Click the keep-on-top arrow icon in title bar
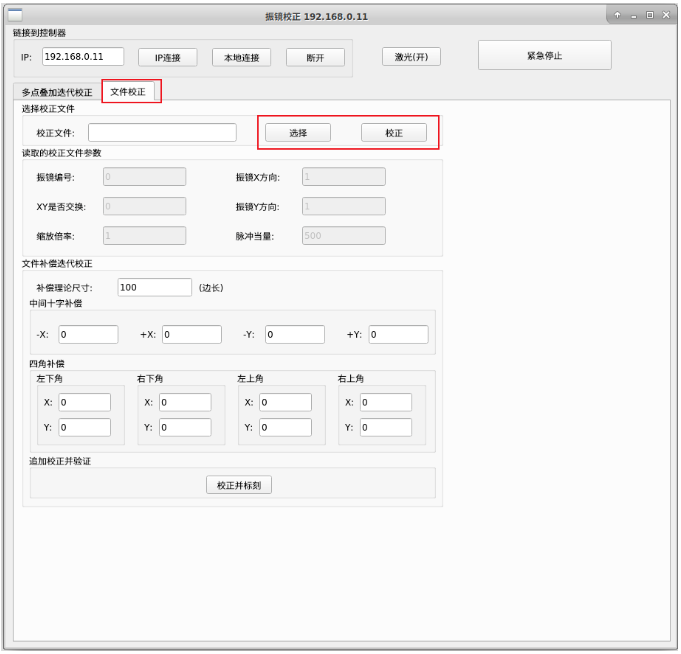The width and height of the screenshot is (681, 654). (617, 15)
